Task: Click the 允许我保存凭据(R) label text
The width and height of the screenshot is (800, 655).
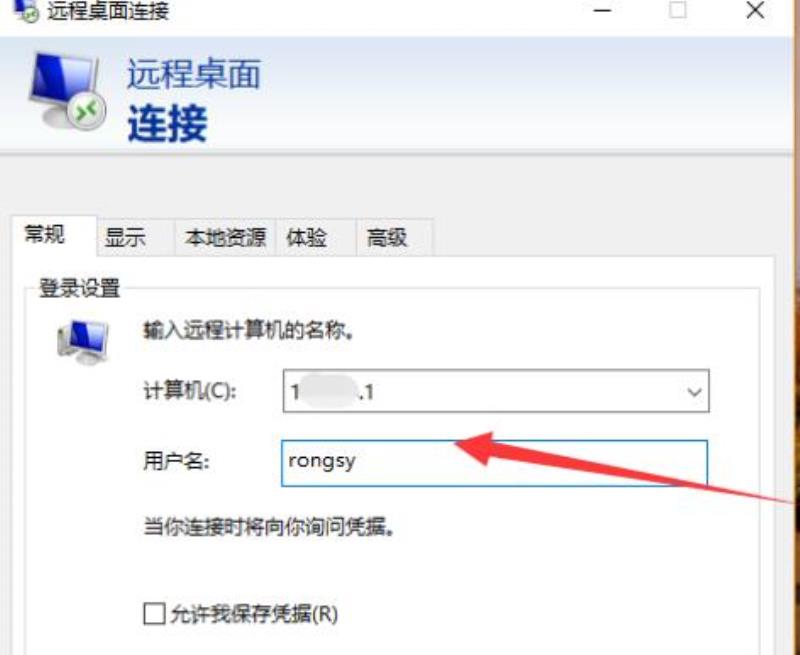Action: coord(254,614)
